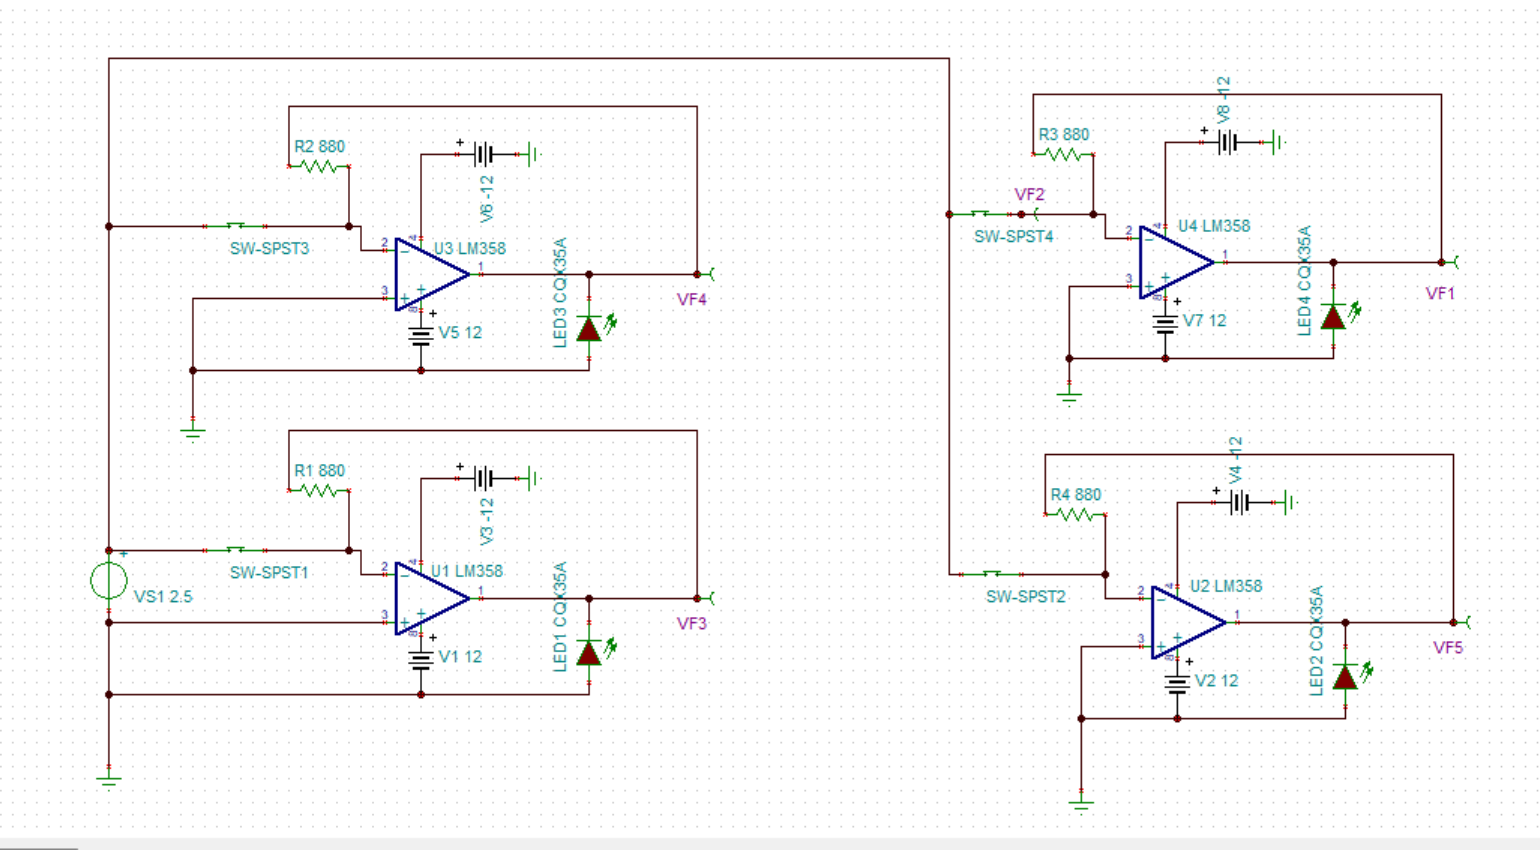The width and height of the screenshot is (1540, 850).
Task: Select the V1 12 battery symbol
Action: click(421, 658)
